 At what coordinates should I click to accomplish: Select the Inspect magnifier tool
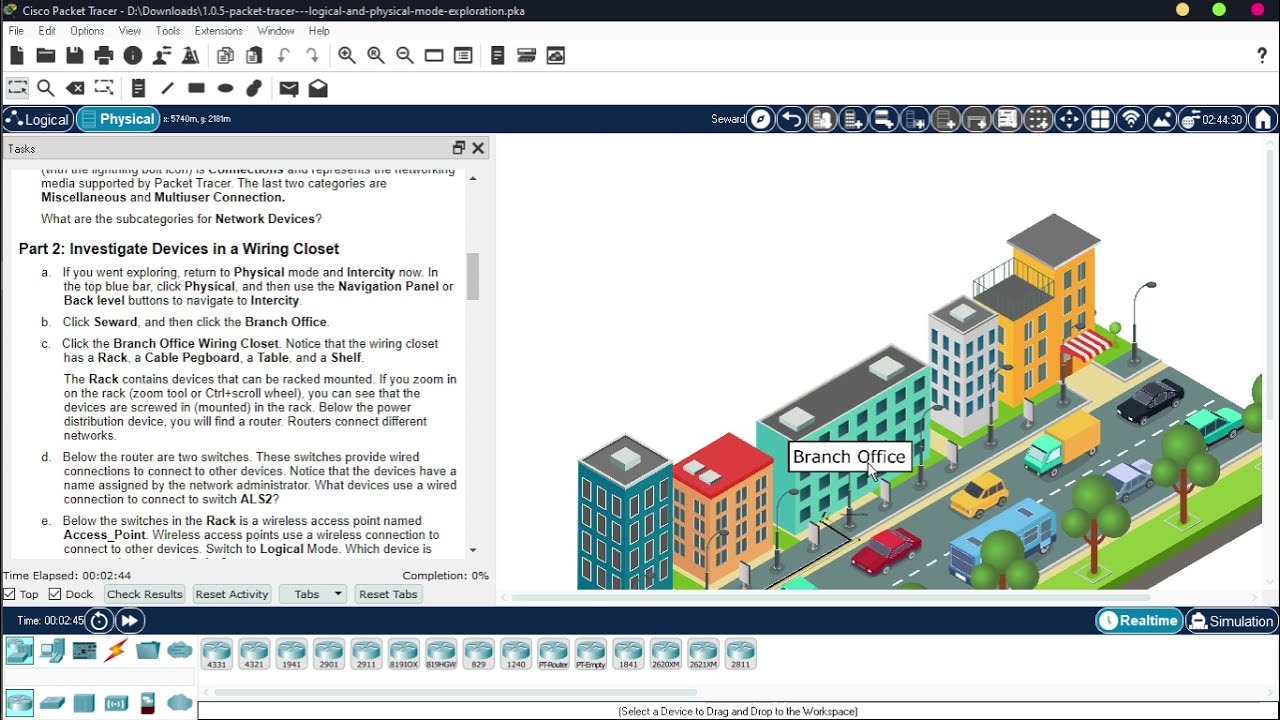coord(46,88)
